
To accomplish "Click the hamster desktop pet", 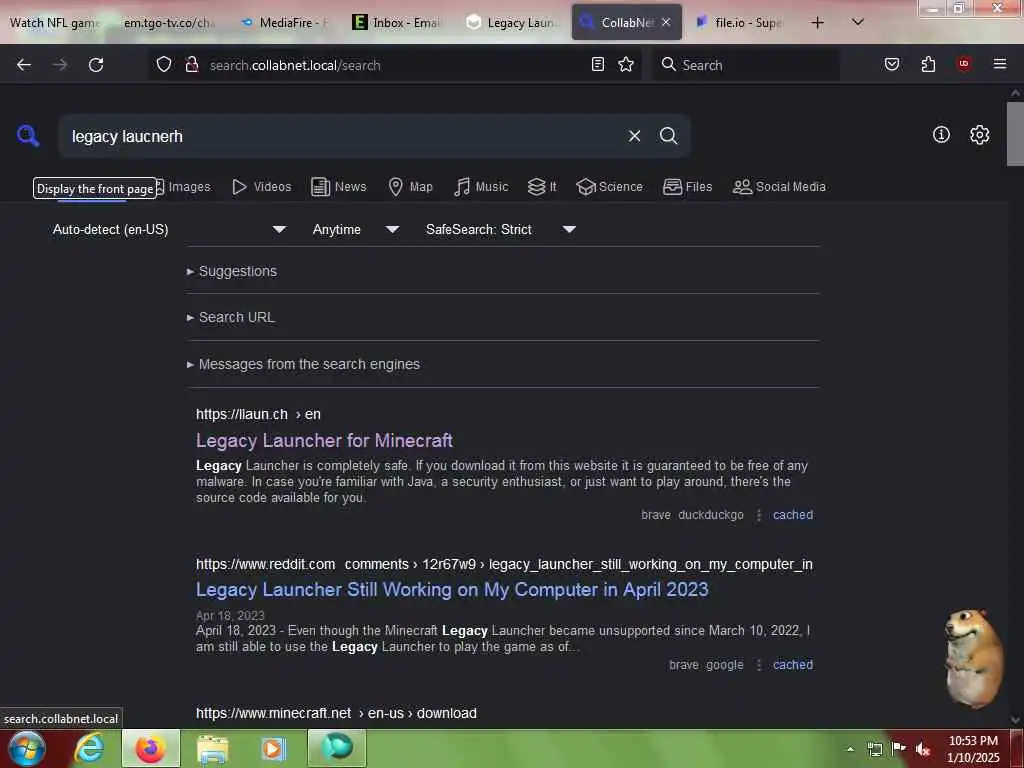I will (x=972, y=658).
